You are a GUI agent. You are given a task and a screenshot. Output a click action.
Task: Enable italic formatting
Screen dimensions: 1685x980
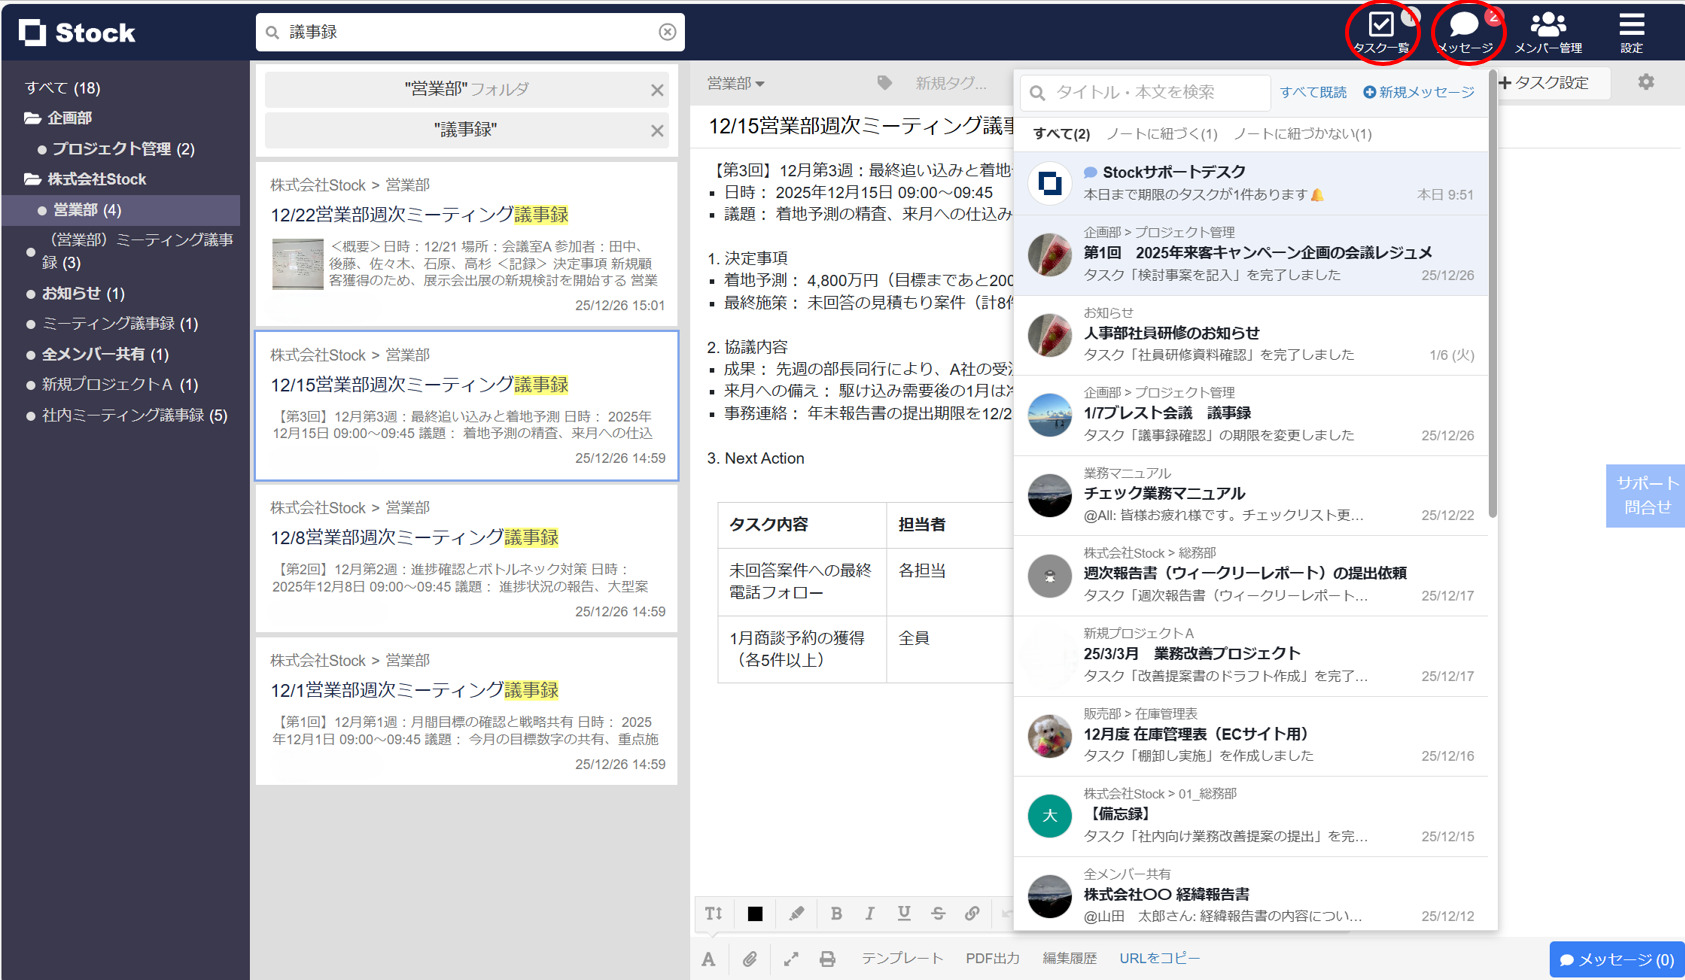tap(870, 913)
